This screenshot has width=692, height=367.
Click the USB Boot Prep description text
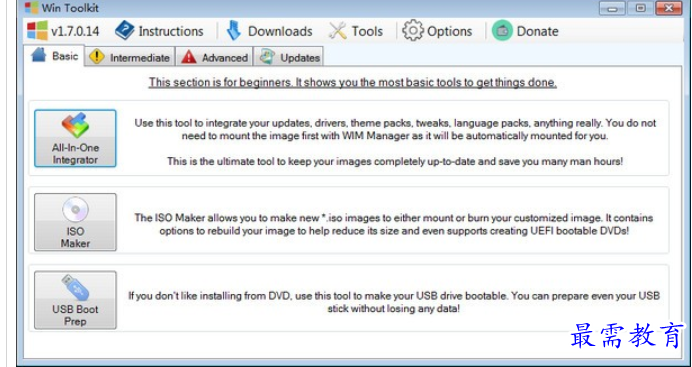tap(394, 302)
